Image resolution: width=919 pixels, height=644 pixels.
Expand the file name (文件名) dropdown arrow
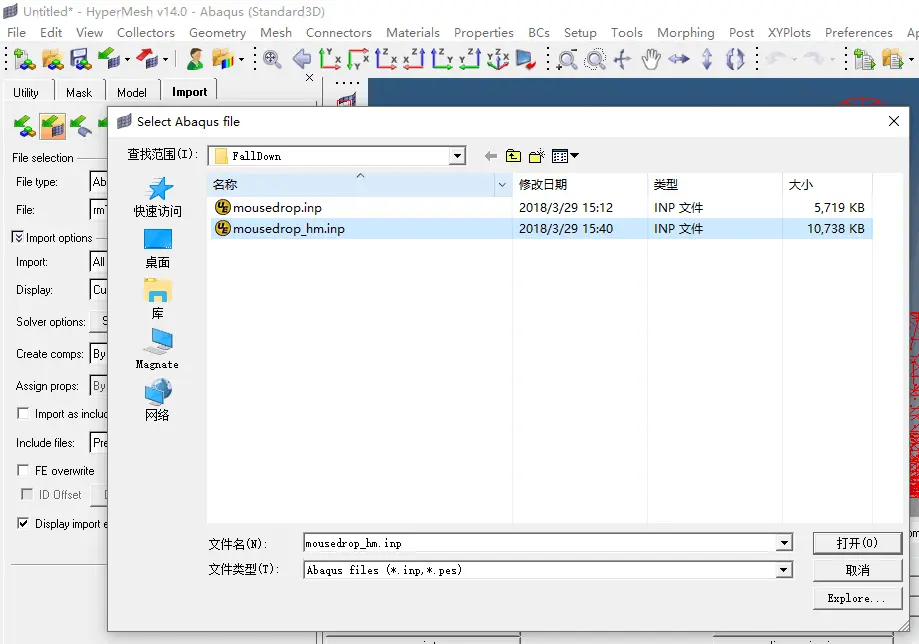click(x=784, y=543)
